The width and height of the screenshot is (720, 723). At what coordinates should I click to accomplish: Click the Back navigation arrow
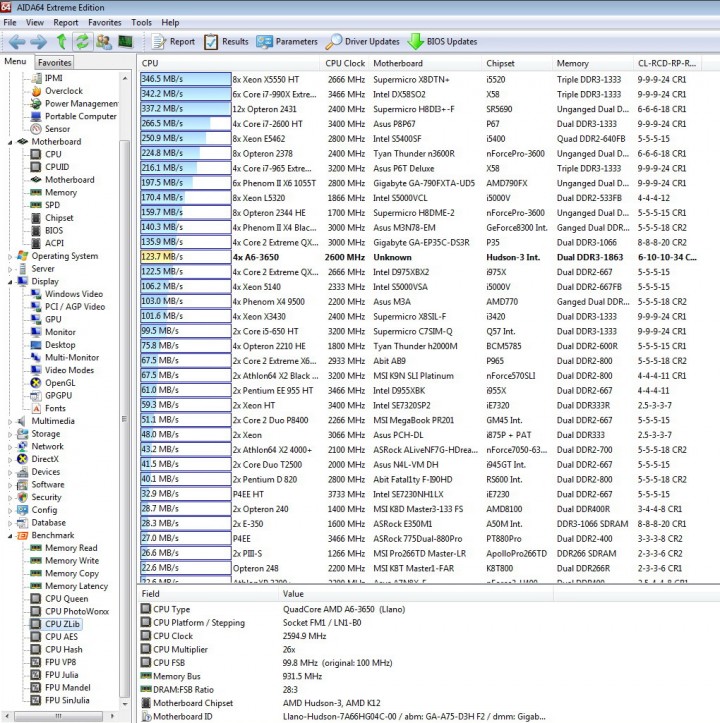pos(17,42)
